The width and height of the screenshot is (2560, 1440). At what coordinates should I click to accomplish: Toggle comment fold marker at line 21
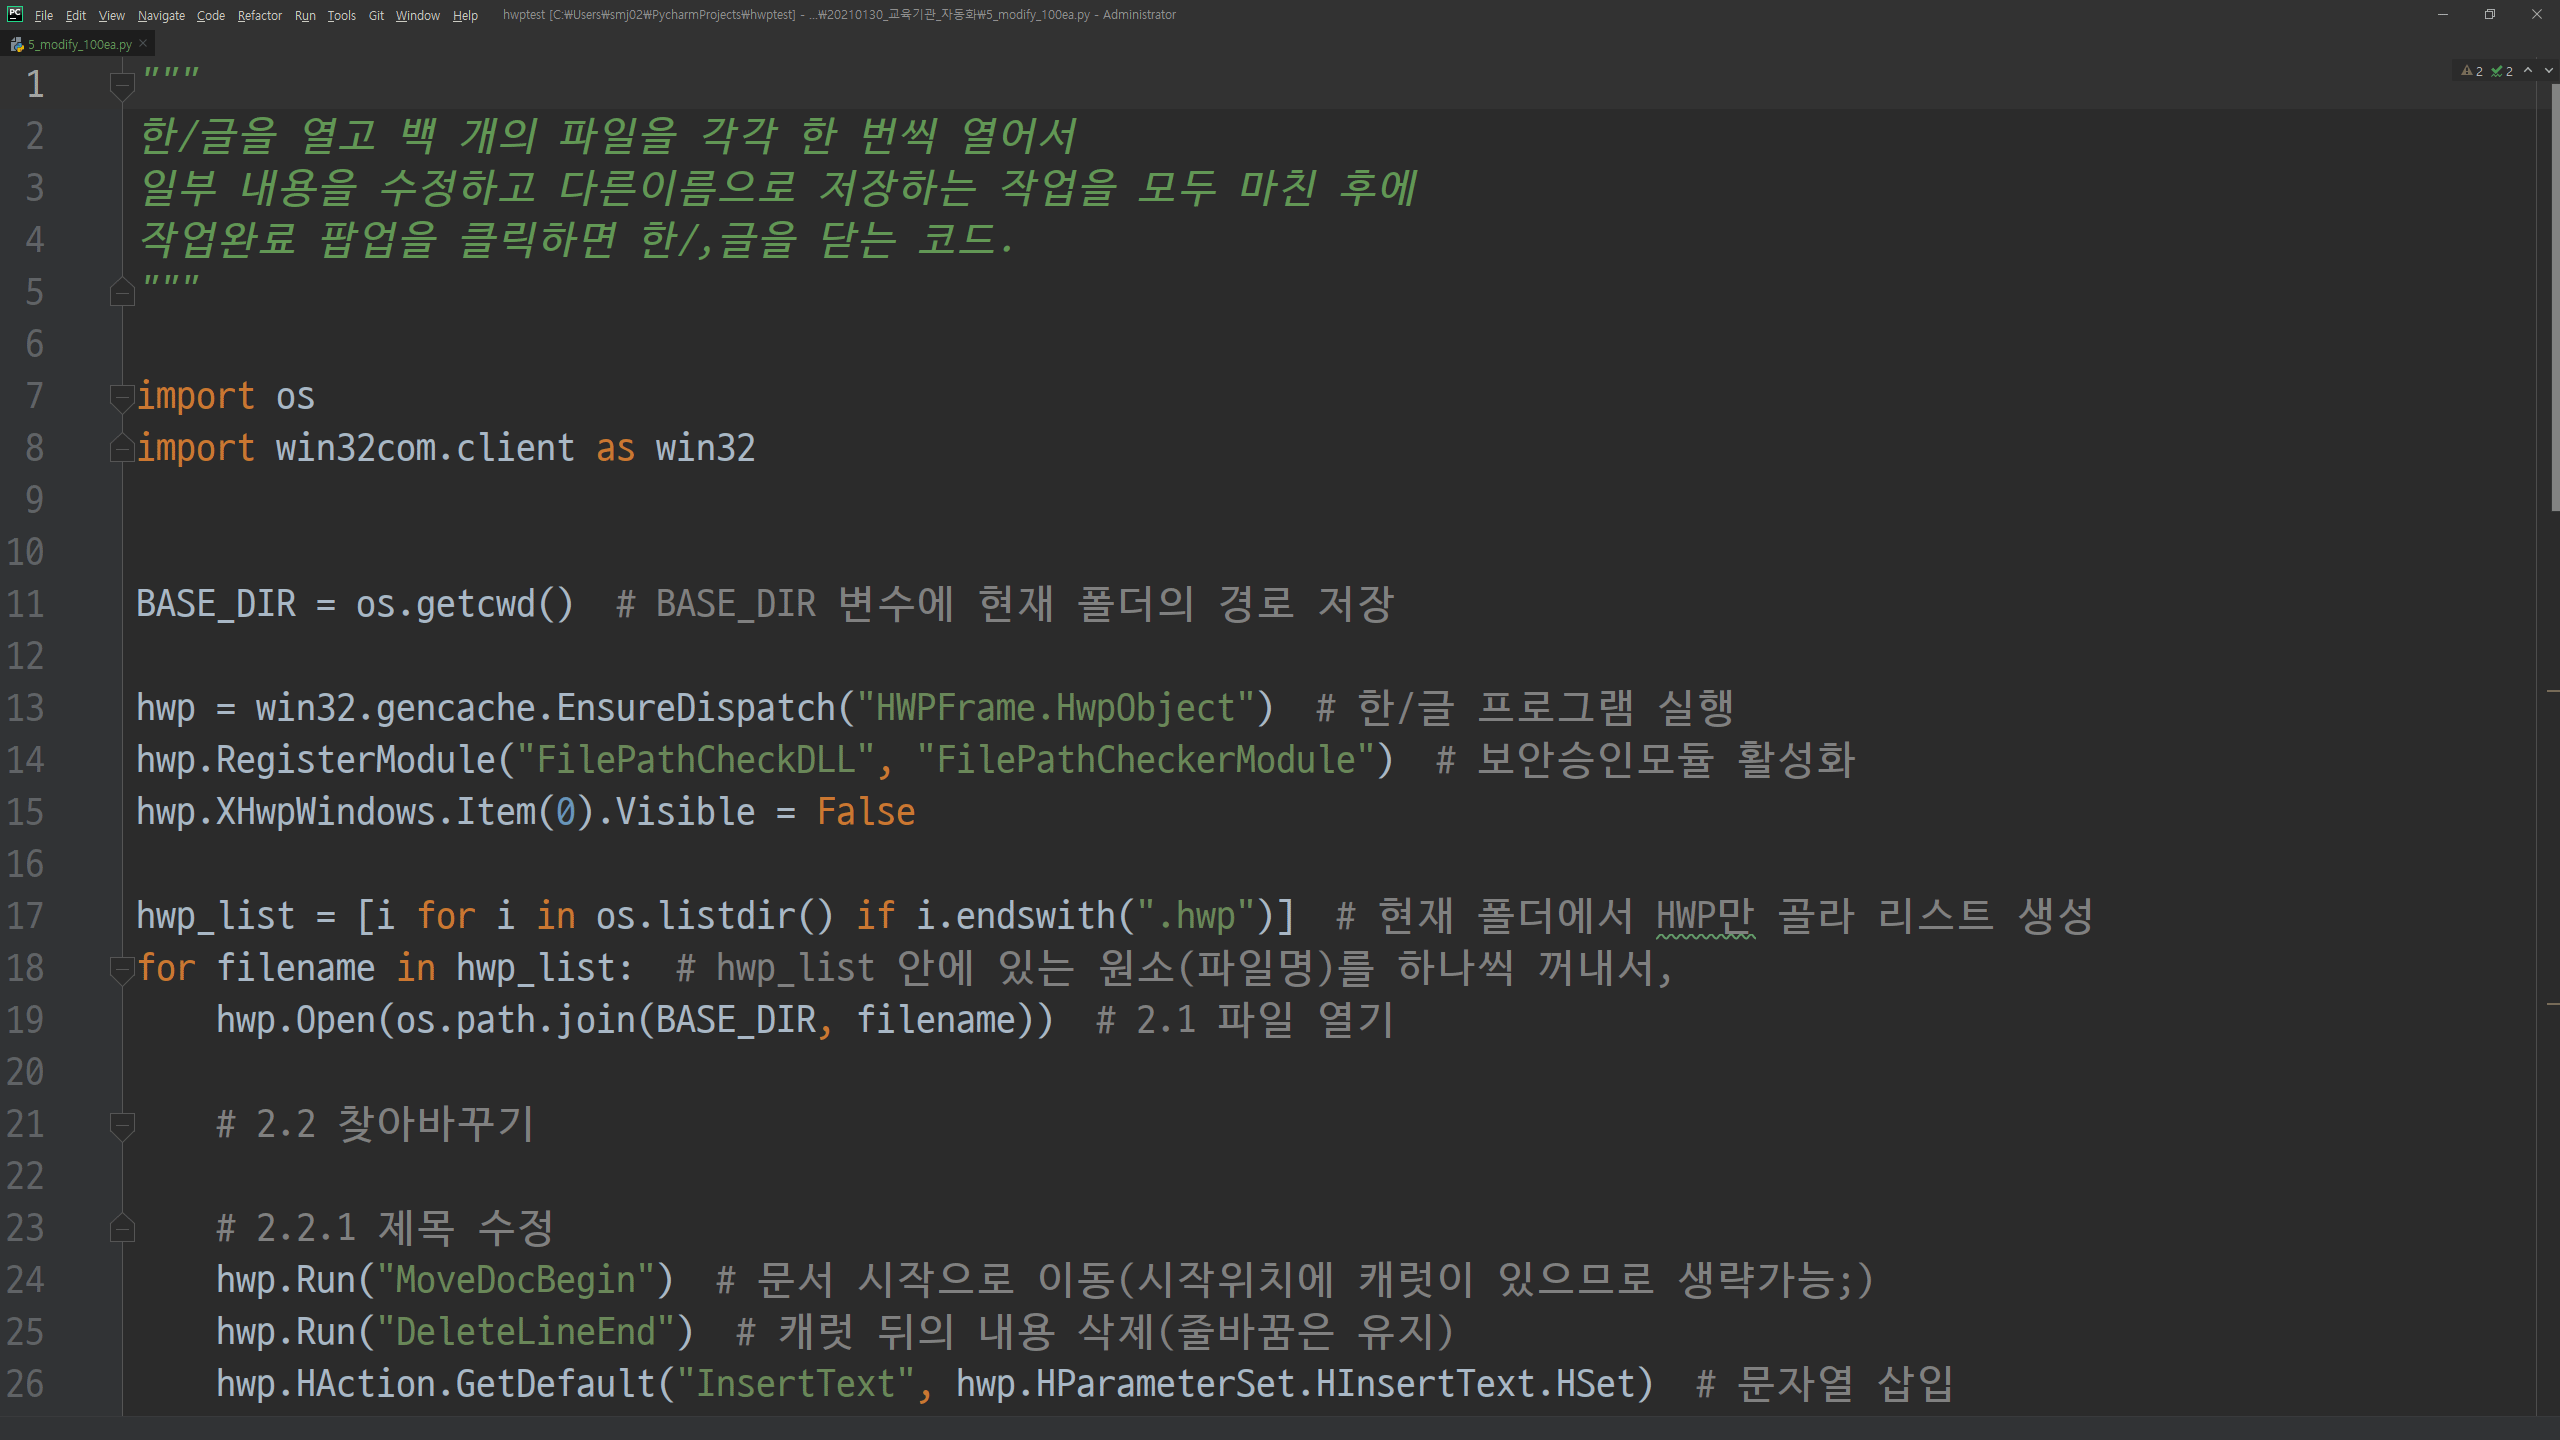(122, 1125)
